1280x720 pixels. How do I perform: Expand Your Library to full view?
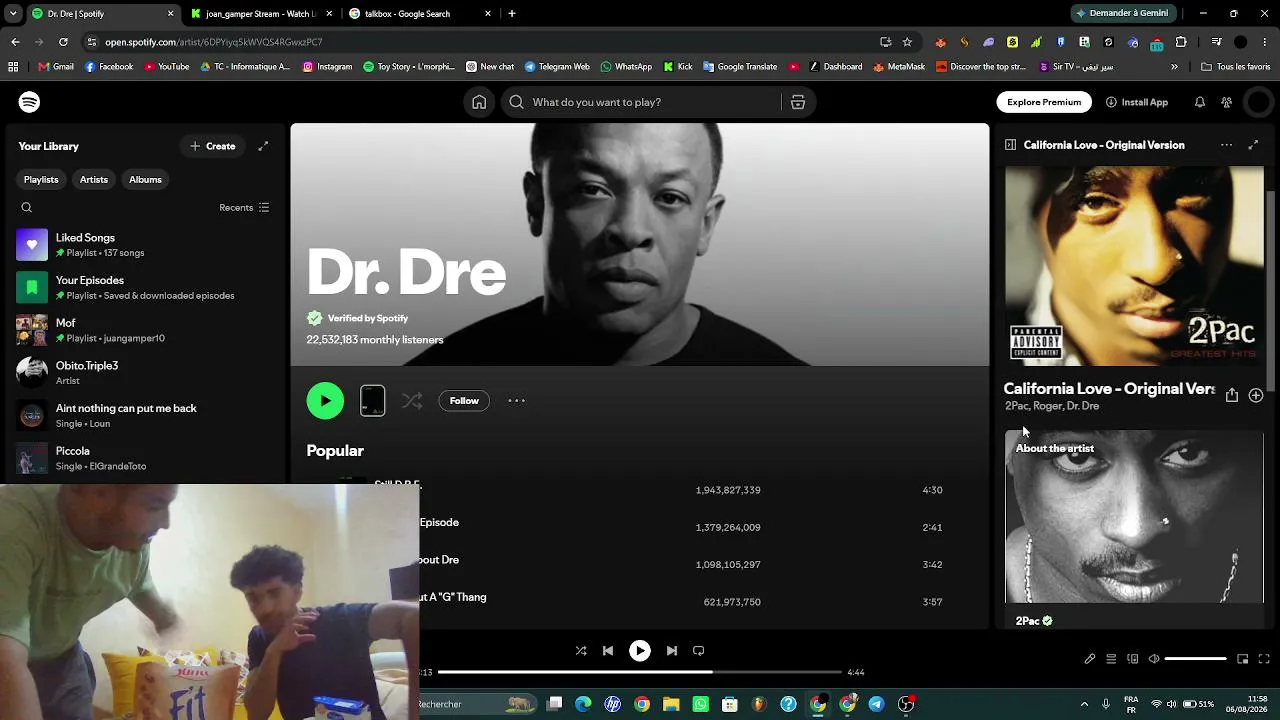tap(263, 146)
